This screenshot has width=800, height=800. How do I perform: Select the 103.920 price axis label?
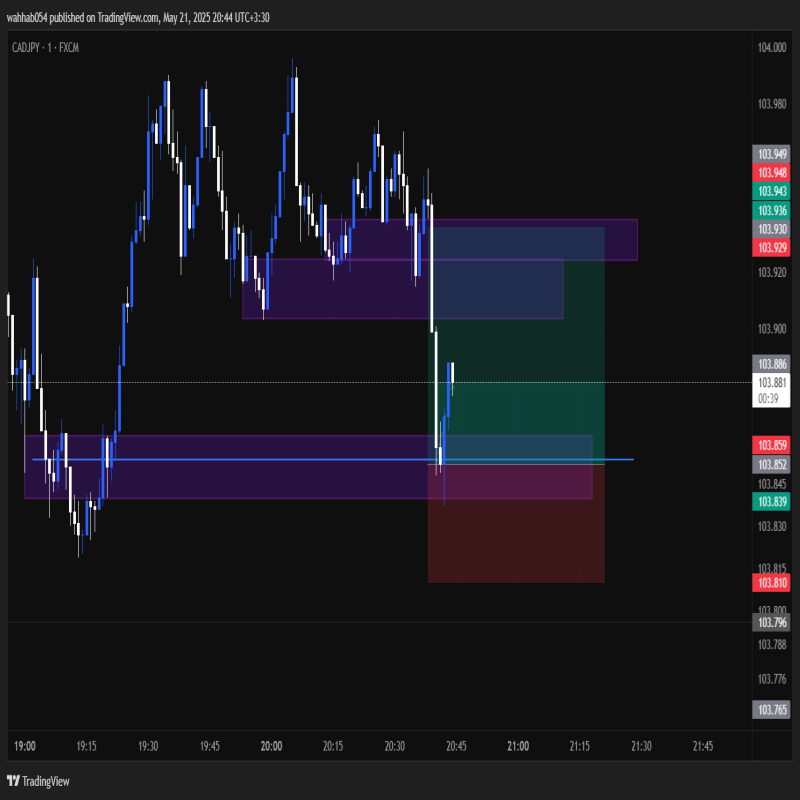coord(771,272)
